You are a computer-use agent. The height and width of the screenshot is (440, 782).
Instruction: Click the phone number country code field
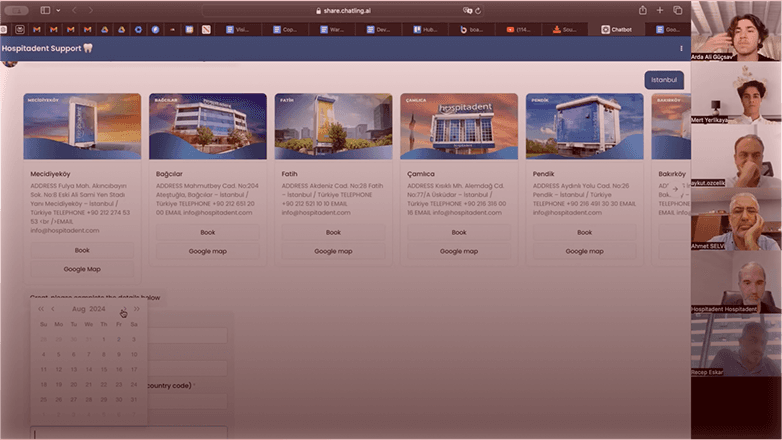tap(188, 402)
